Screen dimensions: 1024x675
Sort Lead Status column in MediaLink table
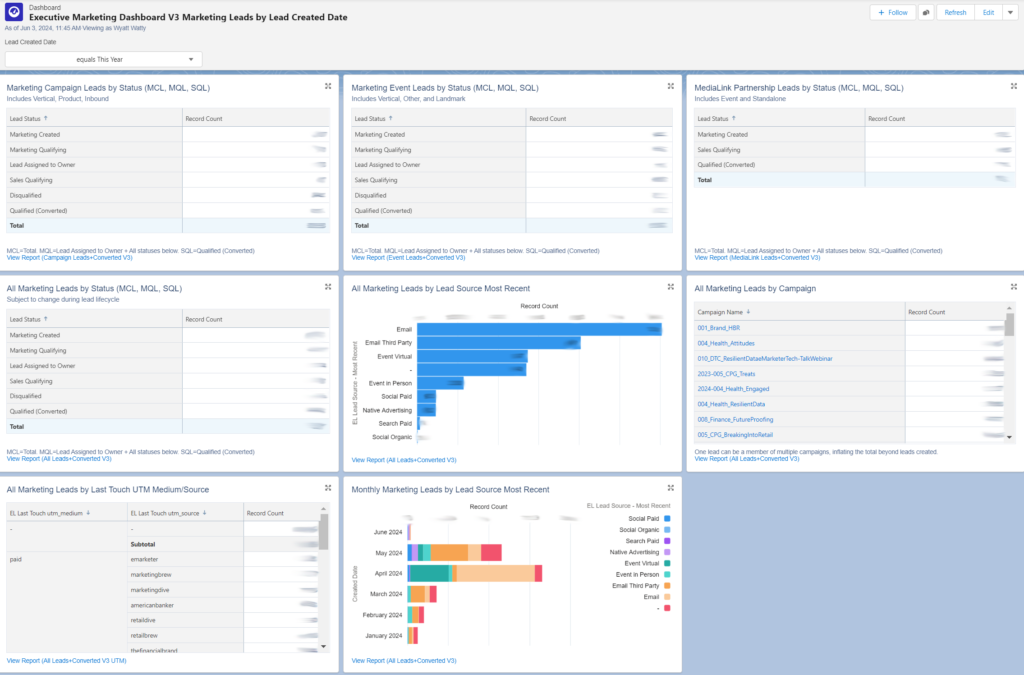coord(733,118)
